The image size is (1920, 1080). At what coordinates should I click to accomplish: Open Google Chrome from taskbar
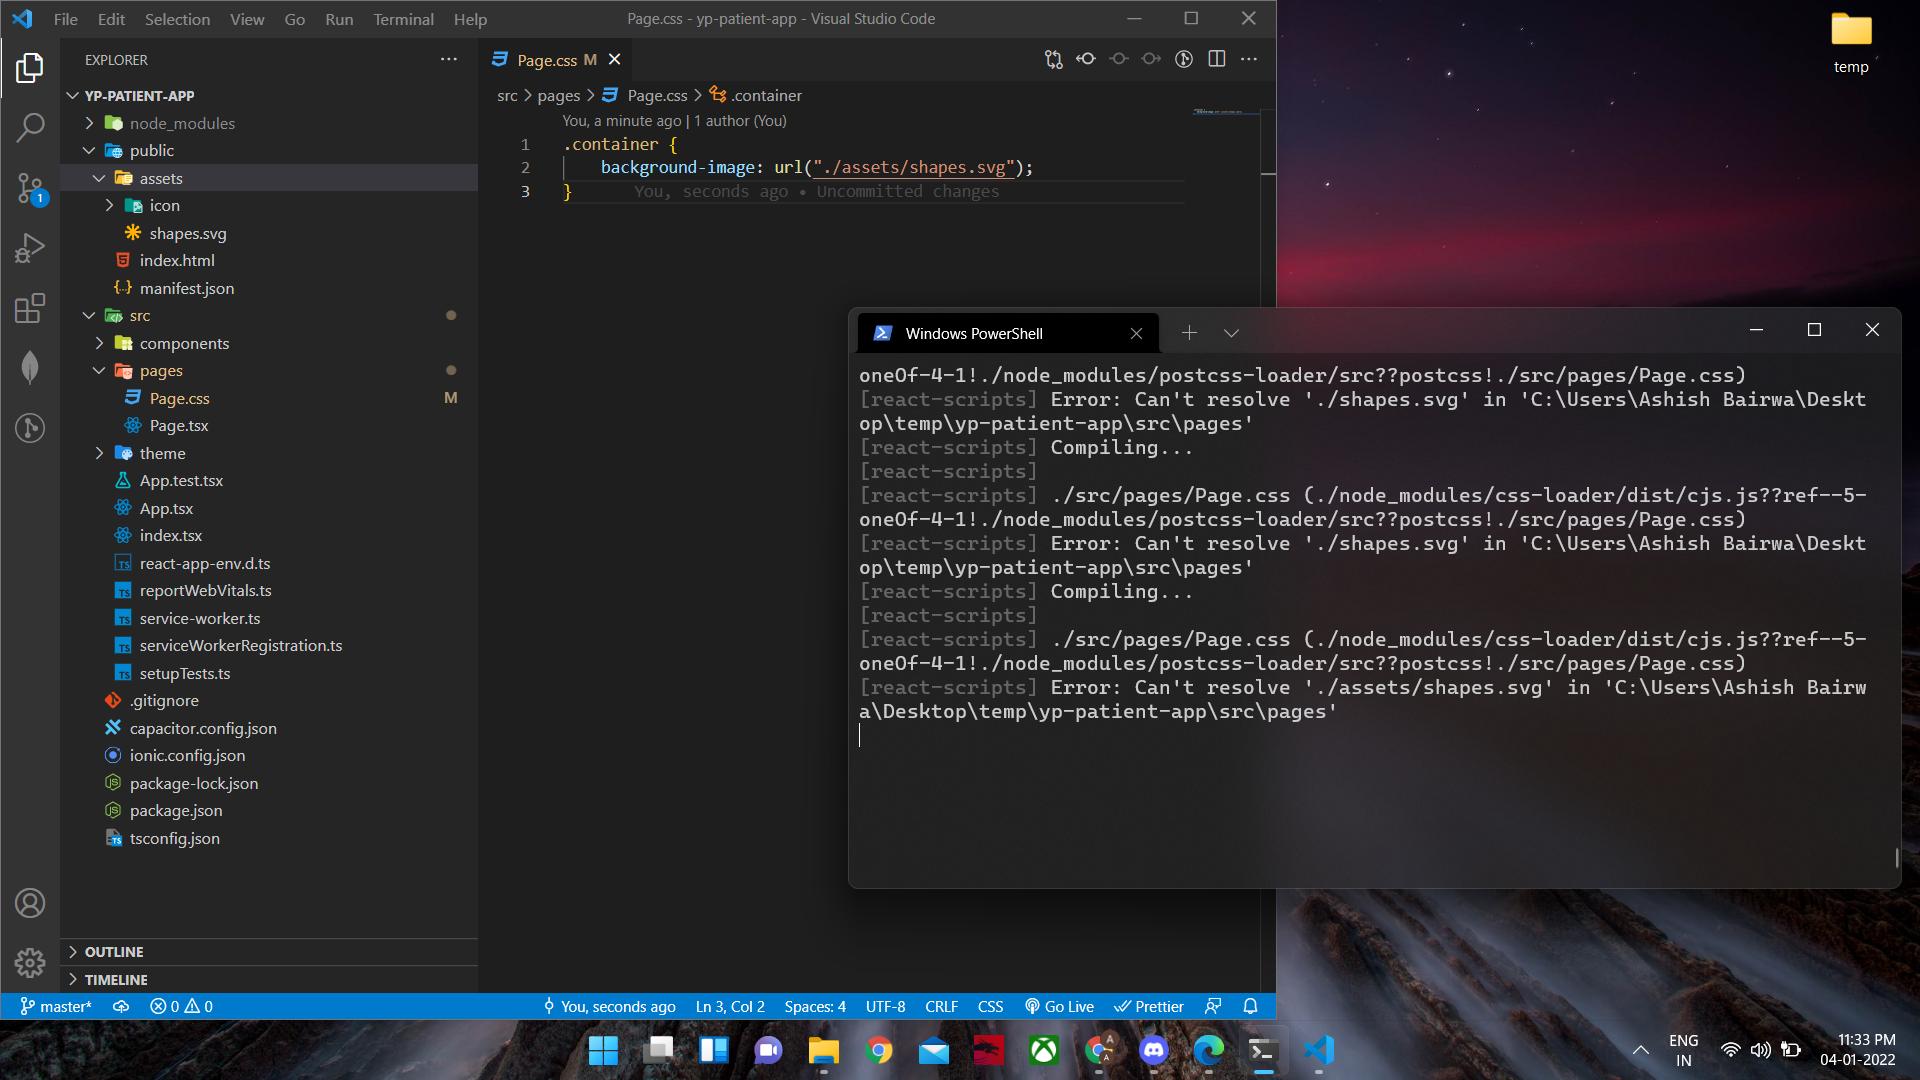879,1050
